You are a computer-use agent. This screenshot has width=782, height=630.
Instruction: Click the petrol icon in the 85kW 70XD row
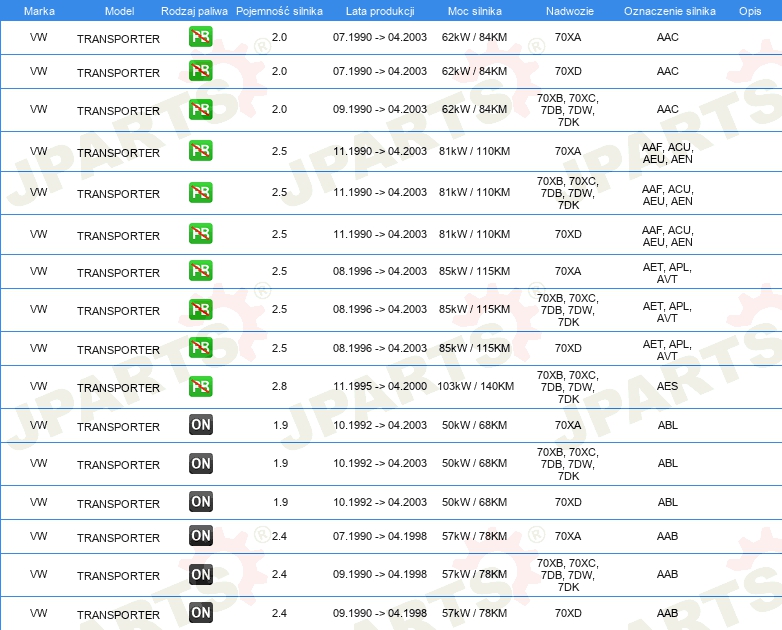(x=200, y=348)
